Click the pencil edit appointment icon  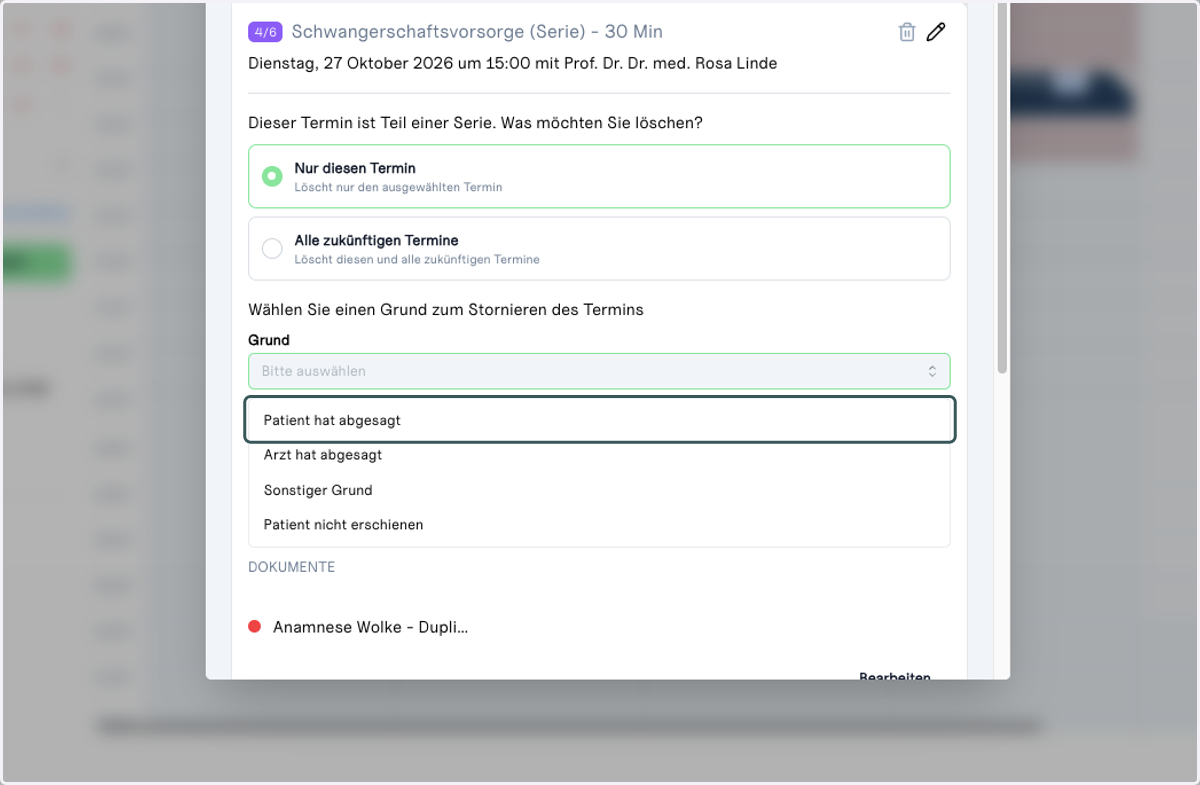[936, 32]
